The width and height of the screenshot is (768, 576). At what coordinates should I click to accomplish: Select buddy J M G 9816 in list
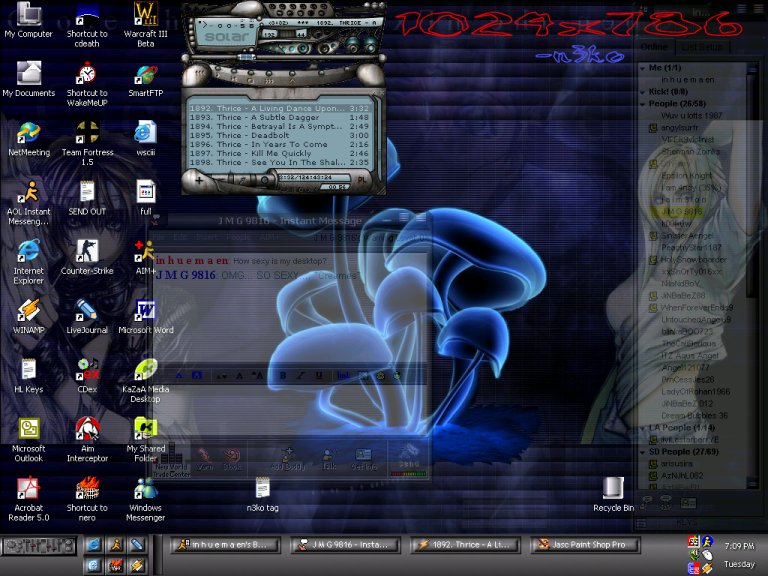coord(682,212)
